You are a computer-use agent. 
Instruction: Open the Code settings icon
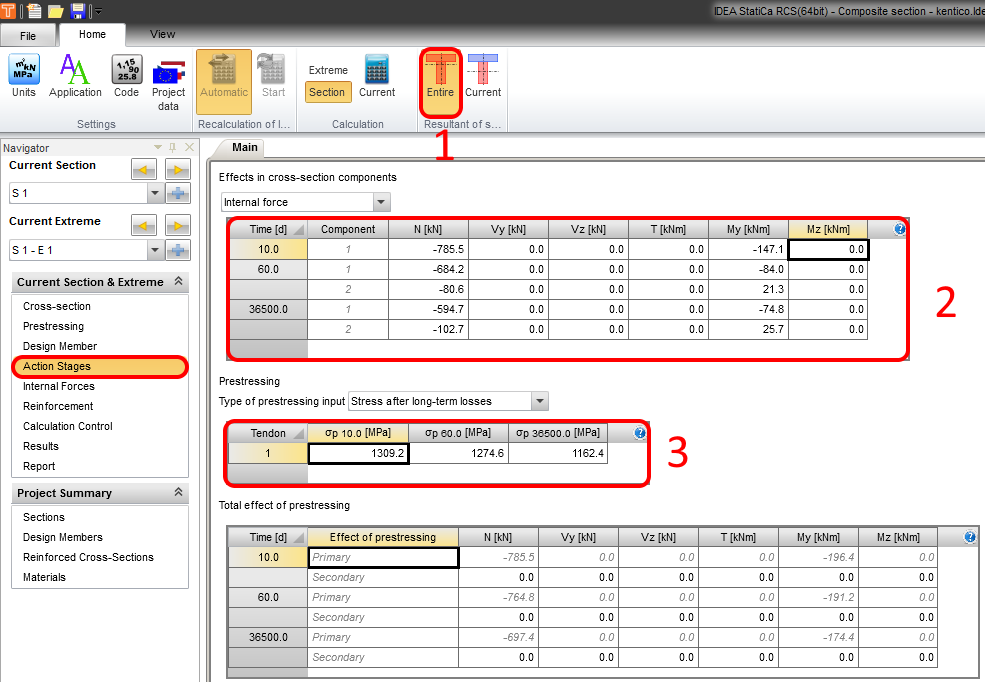click(x=126, y=77)
